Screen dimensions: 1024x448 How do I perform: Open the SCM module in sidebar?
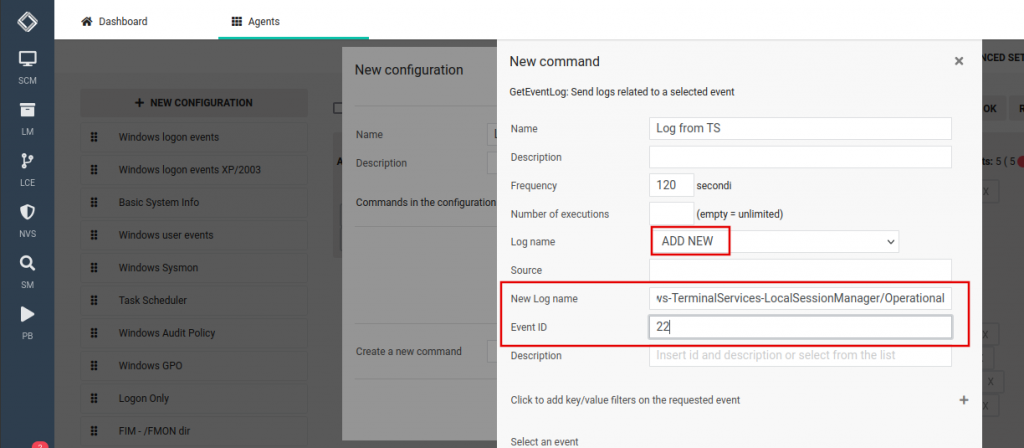coord(27,68)
